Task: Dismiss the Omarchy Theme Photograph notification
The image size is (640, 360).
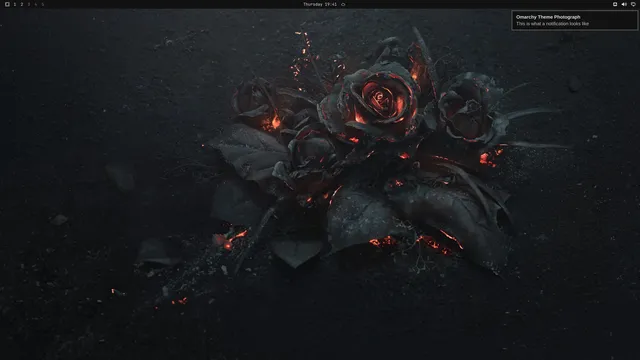Action: tap(574, 20)
